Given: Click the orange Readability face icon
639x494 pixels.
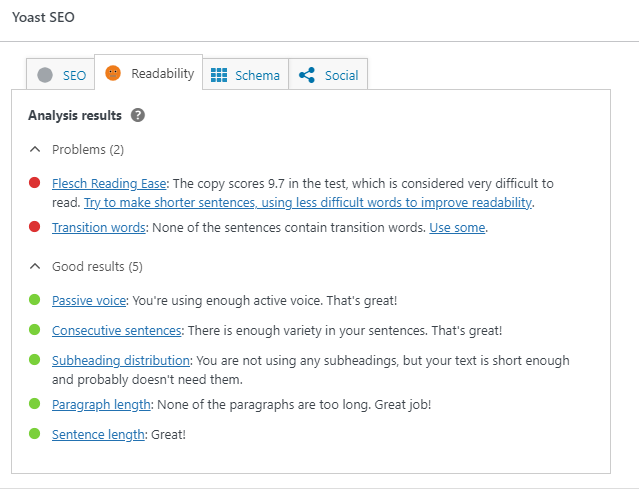Looking at the screenshot, I should (x=113, y=73).
